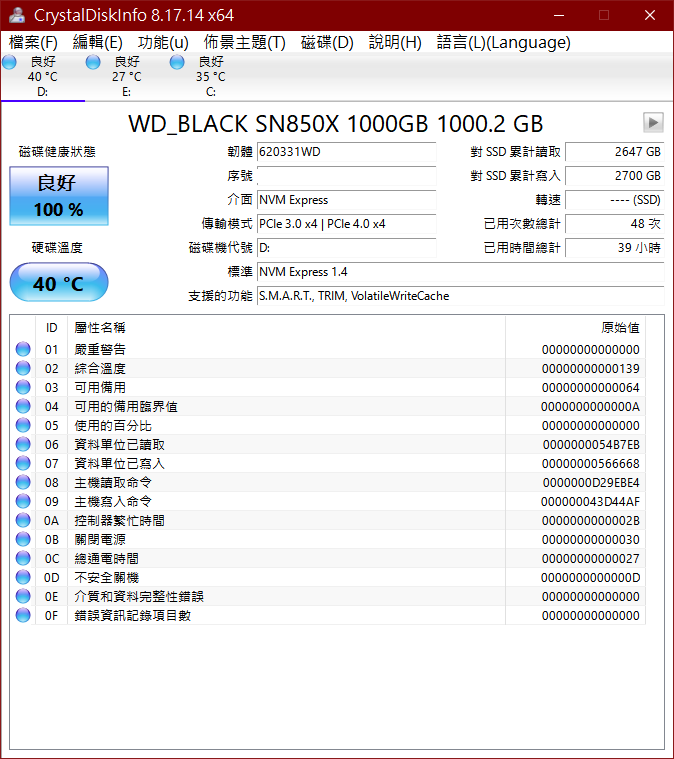Viewport: 674px width, 759px height.
Task: Click status orb of attribute 0B 關閉電源
Action: pos(23,539)
